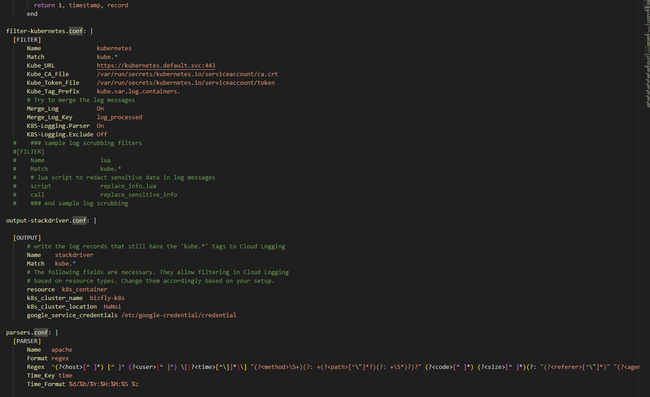Click the commented #[FILTER] line
The width and height of the screenshot is (650, 397).
coord(29,152)
